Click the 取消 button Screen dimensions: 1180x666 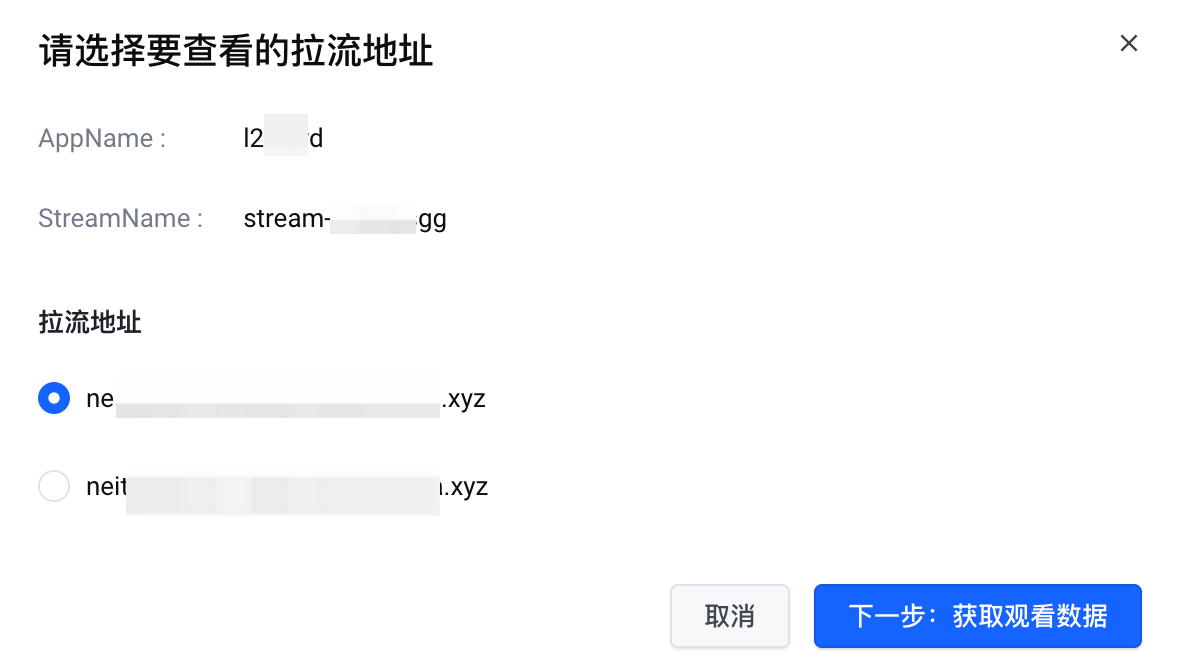(730, 616)
